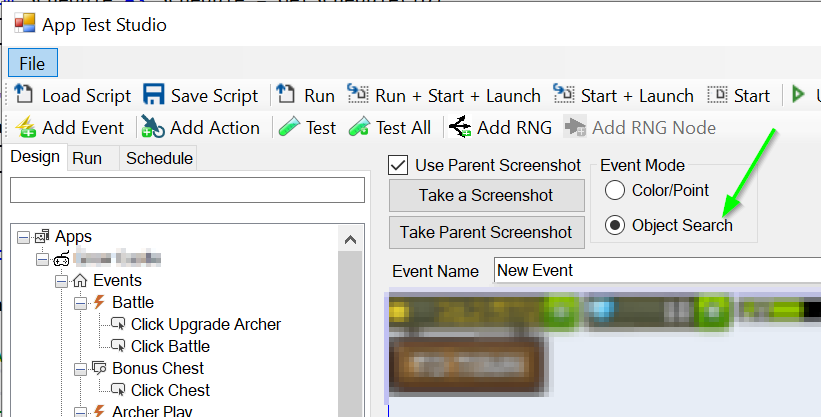Select the Click Battle row
821x417 pixels.
pos(170,346)
